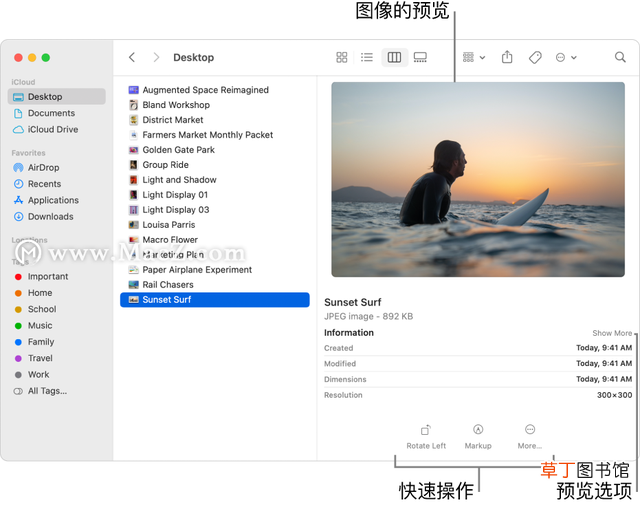Screen dimensions: 640x505
Task: Switch to gallery view
Action: point(420,57)
